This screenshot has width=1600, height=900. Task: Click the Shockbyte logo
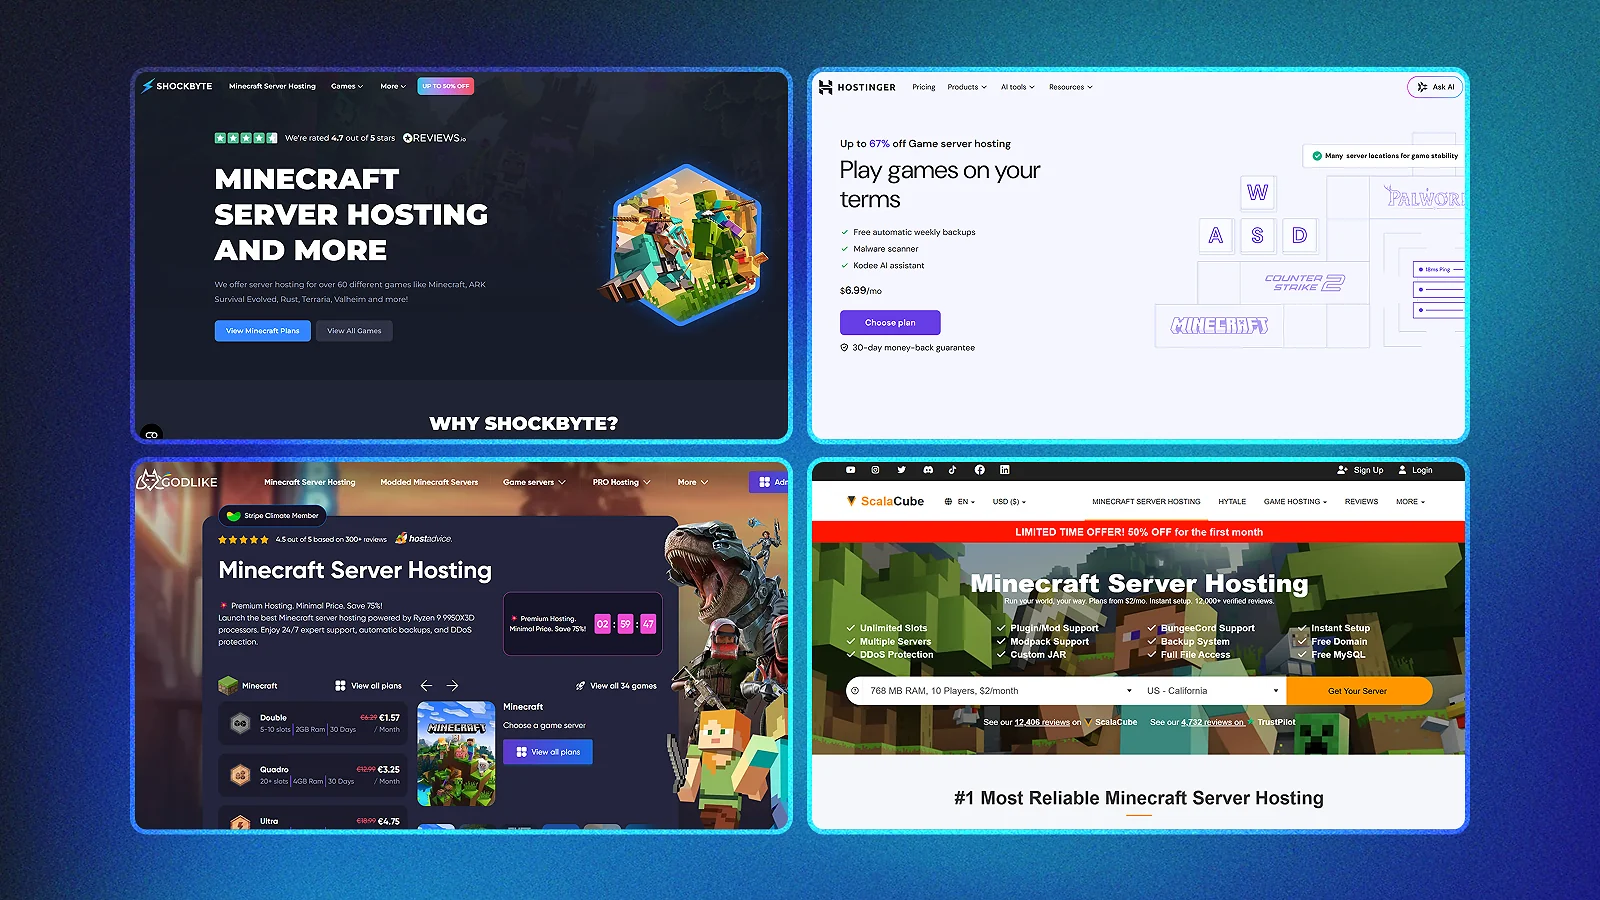[x=177, y=86]
